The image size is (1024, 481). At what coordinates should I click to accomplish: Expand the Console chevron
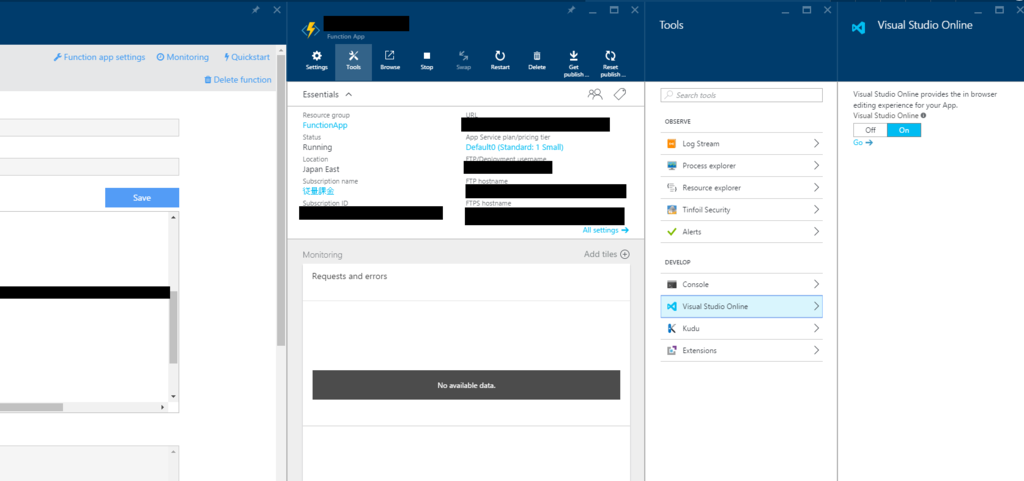tap(816, 285)
